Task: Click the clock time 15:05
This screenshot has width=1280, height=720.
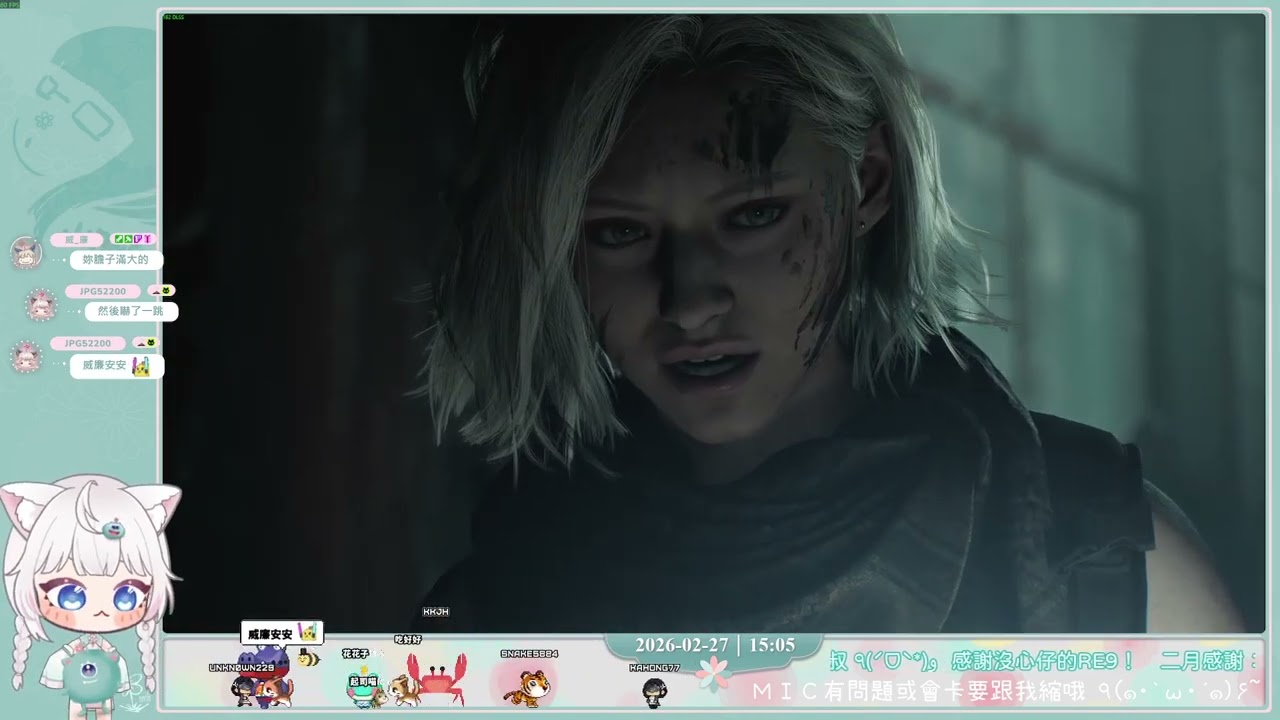Action: click(x=771, y=645)
